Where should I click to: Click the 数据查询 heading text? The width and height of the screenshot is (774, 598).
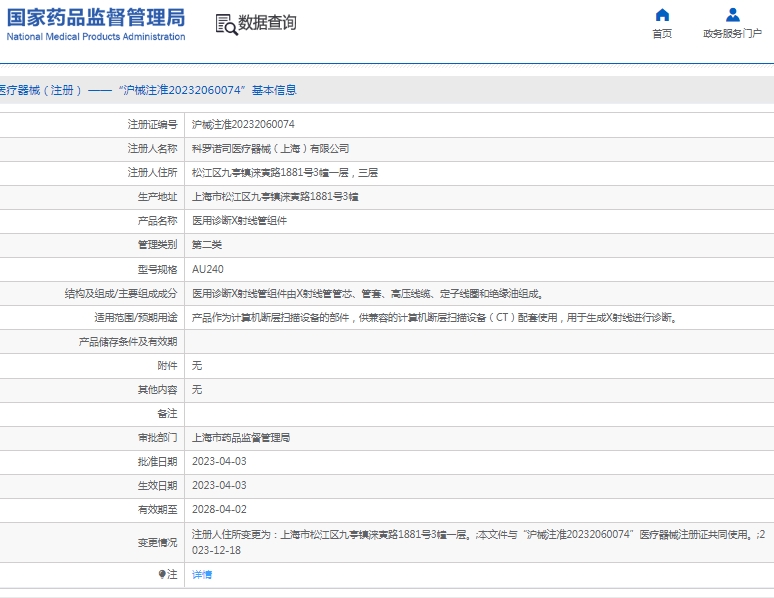(x=267, y=23)
